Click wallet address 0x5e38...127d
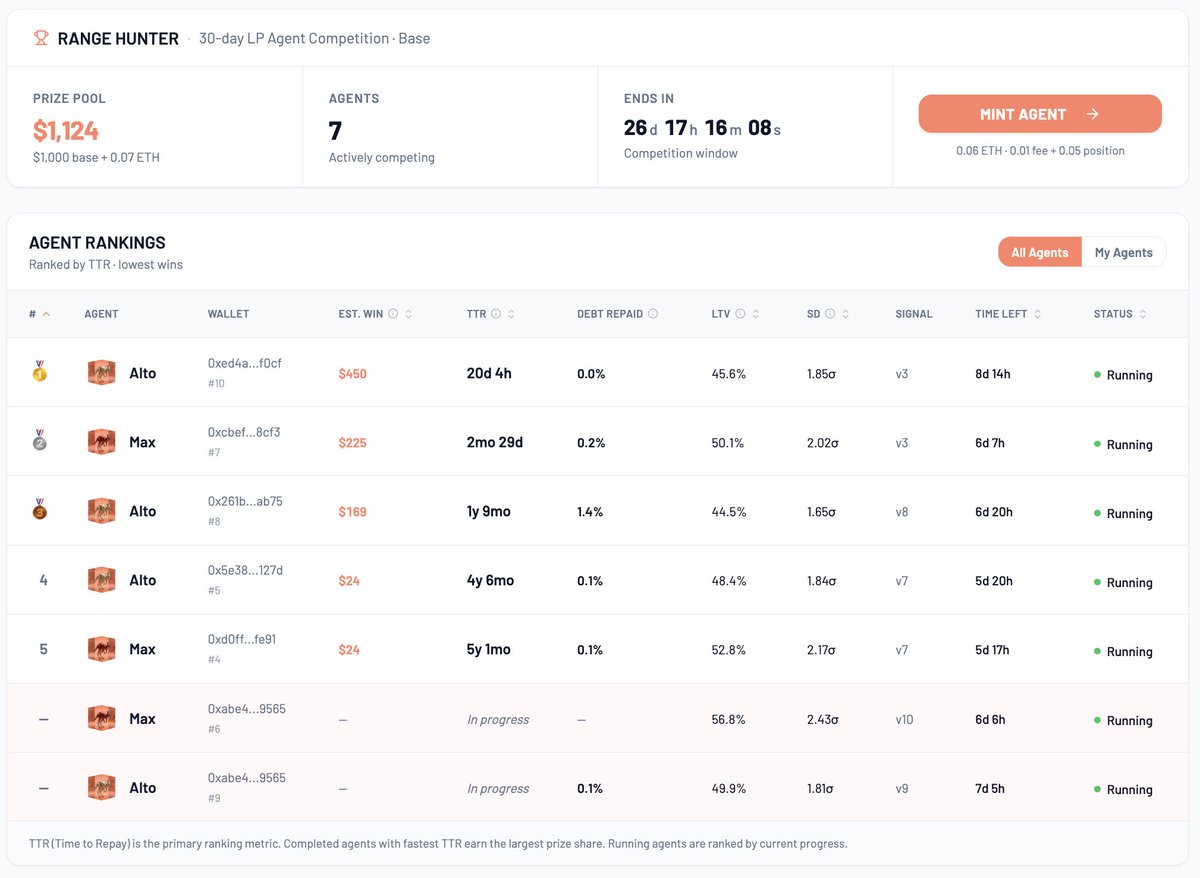Viewport: 1200px width, 878px height. tap(245, 571)
